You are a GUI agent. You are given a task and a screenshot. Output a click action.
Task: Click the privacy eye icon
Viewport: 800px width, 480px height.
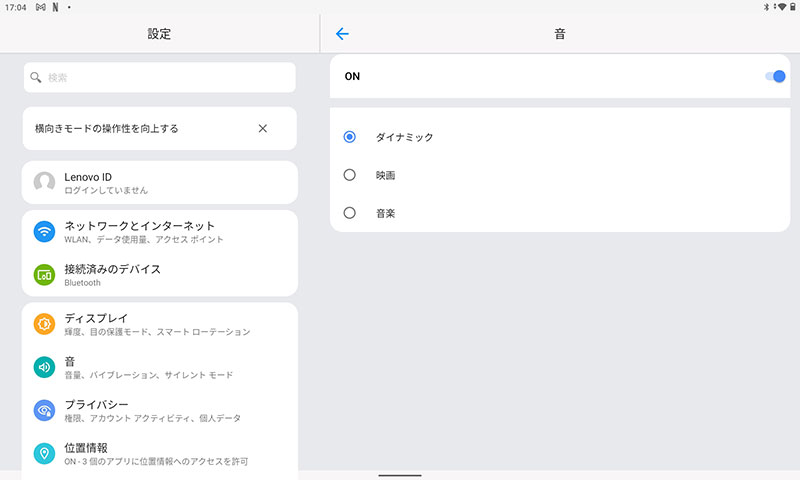click(44, 411)
